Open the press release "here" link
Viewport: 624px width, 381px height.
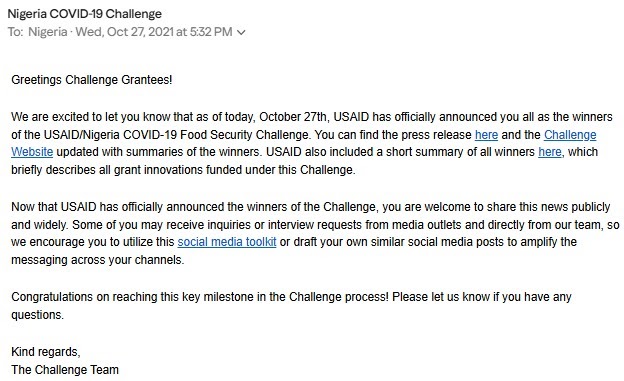click(x=486, y=135)
